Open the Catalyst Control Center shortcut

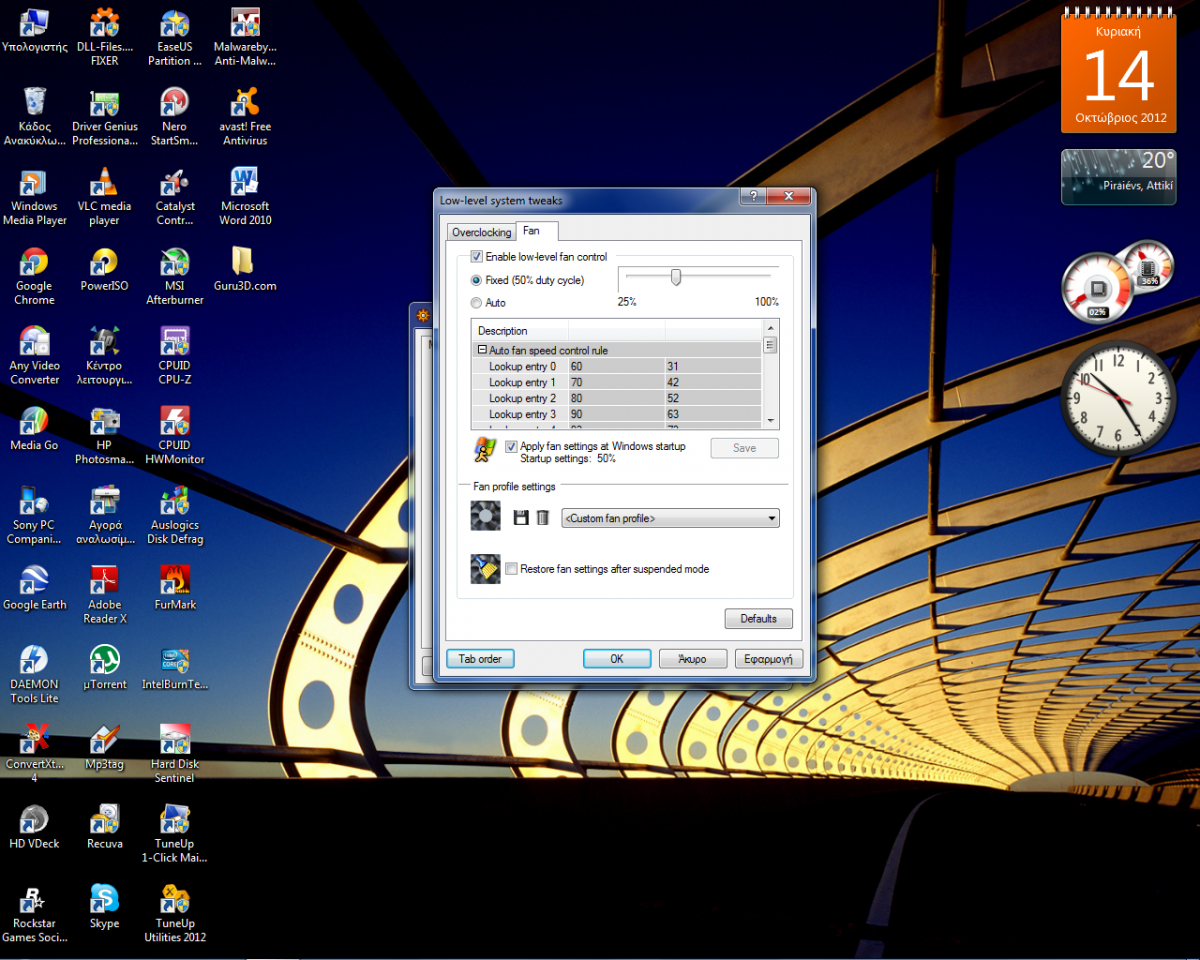pos(175,197)
